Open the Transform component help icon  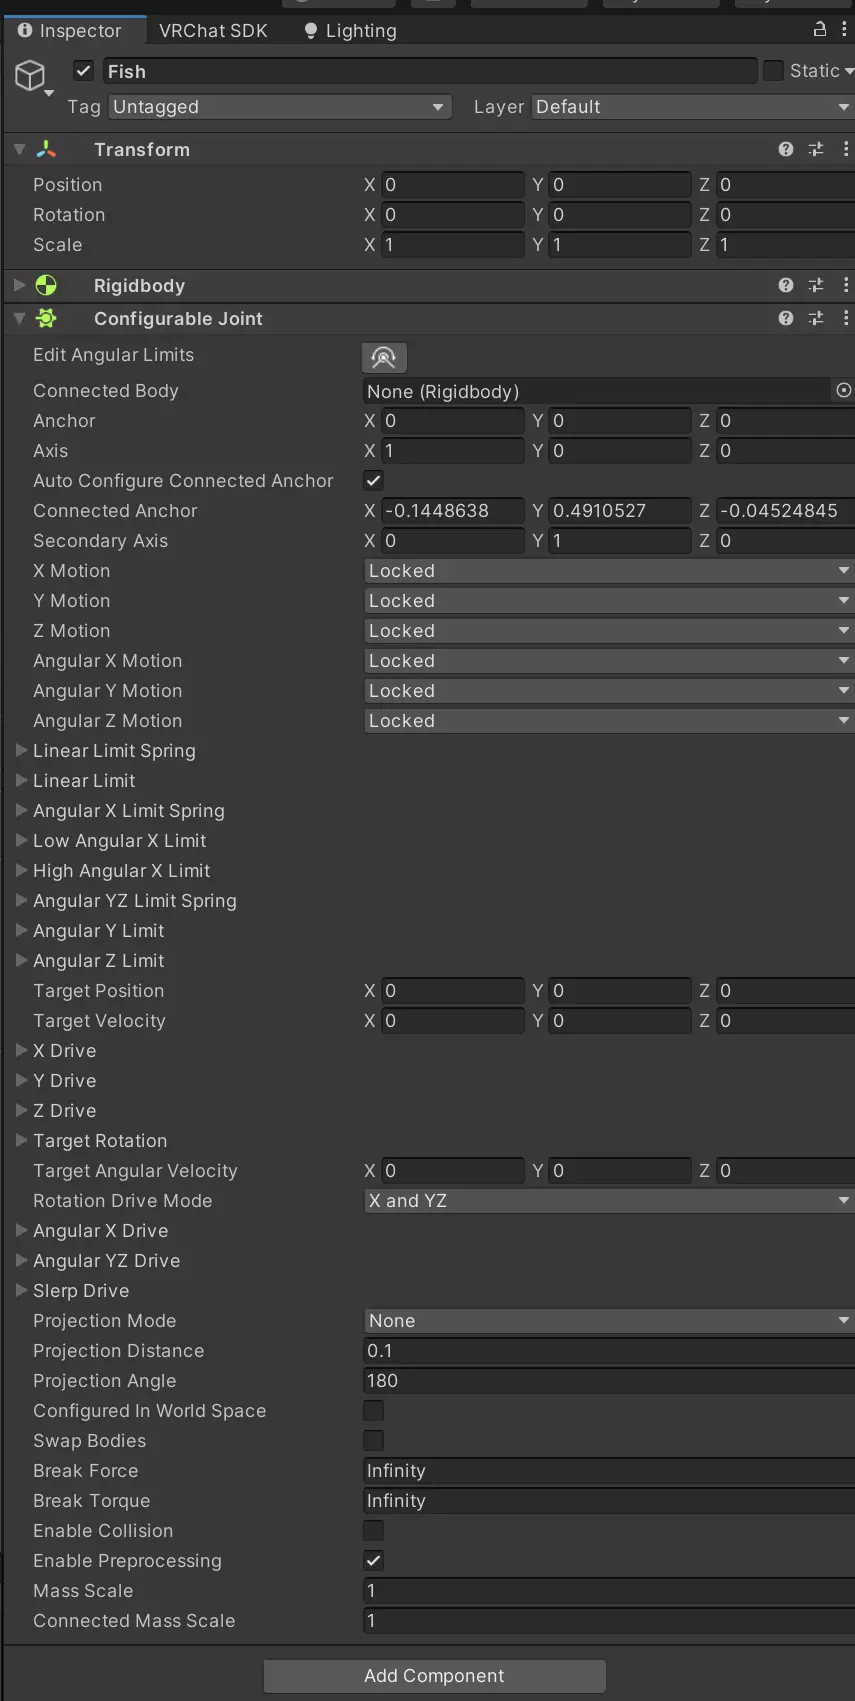tap(786, 149)
